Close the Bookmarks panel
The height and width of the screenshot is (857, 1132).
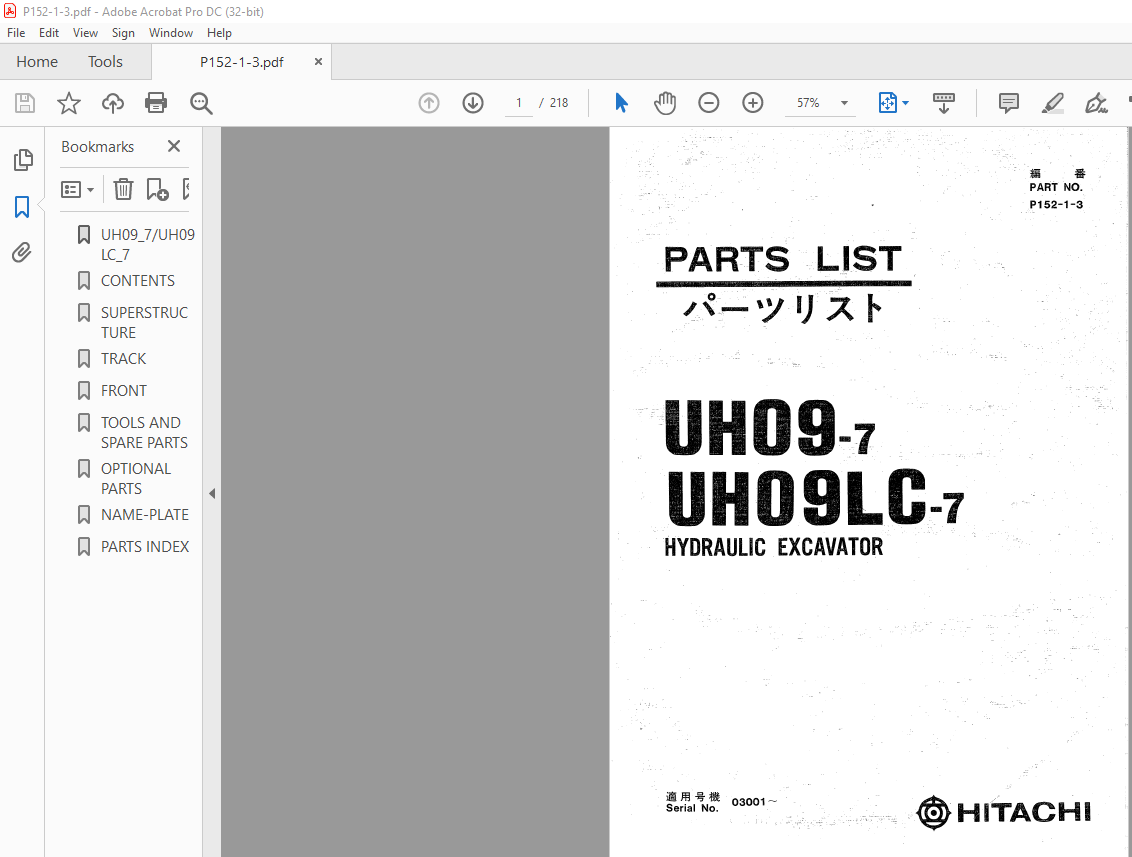click(174, 147)
